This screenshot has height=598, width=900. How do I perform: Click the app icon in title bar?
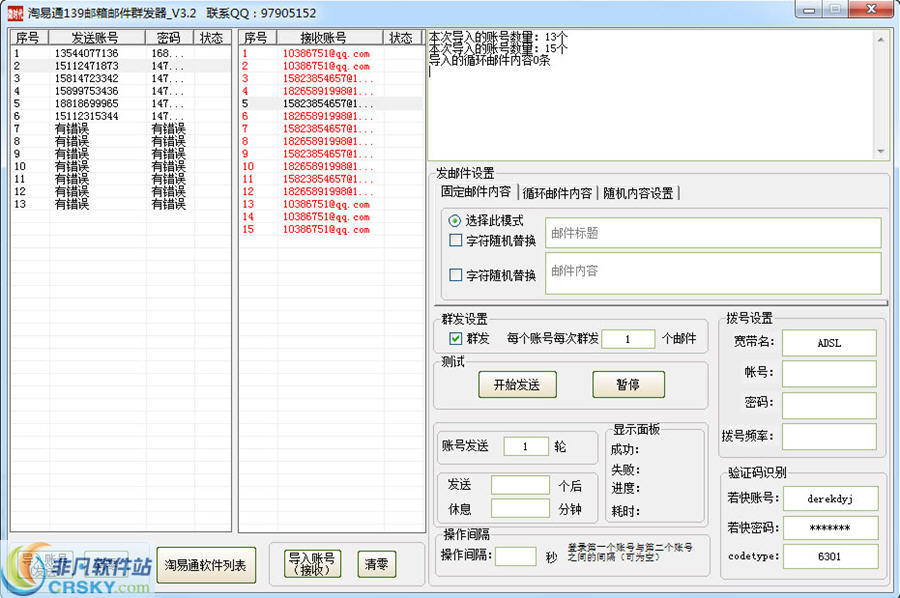[x=15, y=13]
